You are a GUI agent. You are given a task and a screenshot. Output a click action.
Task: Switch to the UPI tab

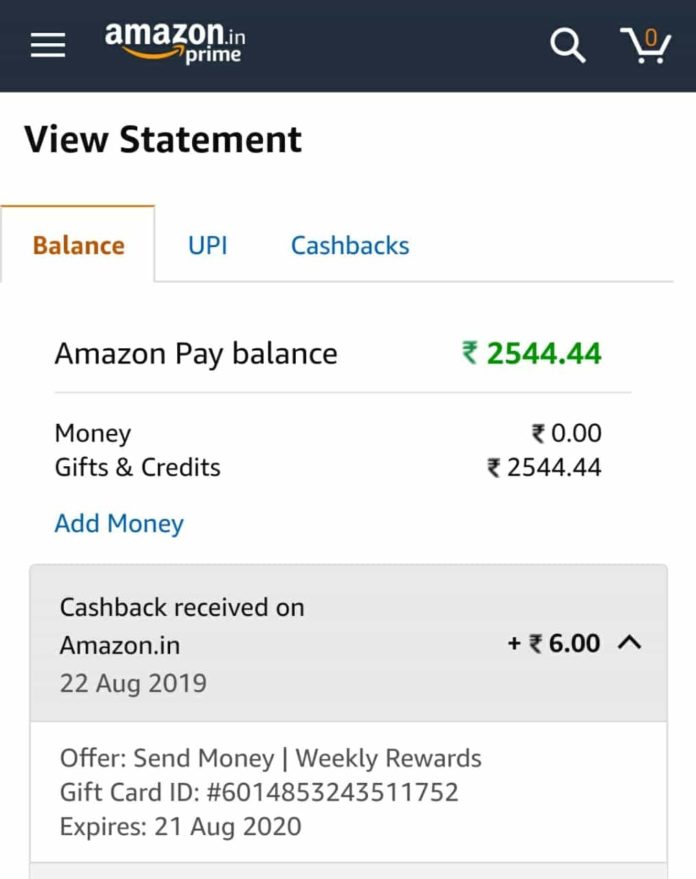[206, 245]
